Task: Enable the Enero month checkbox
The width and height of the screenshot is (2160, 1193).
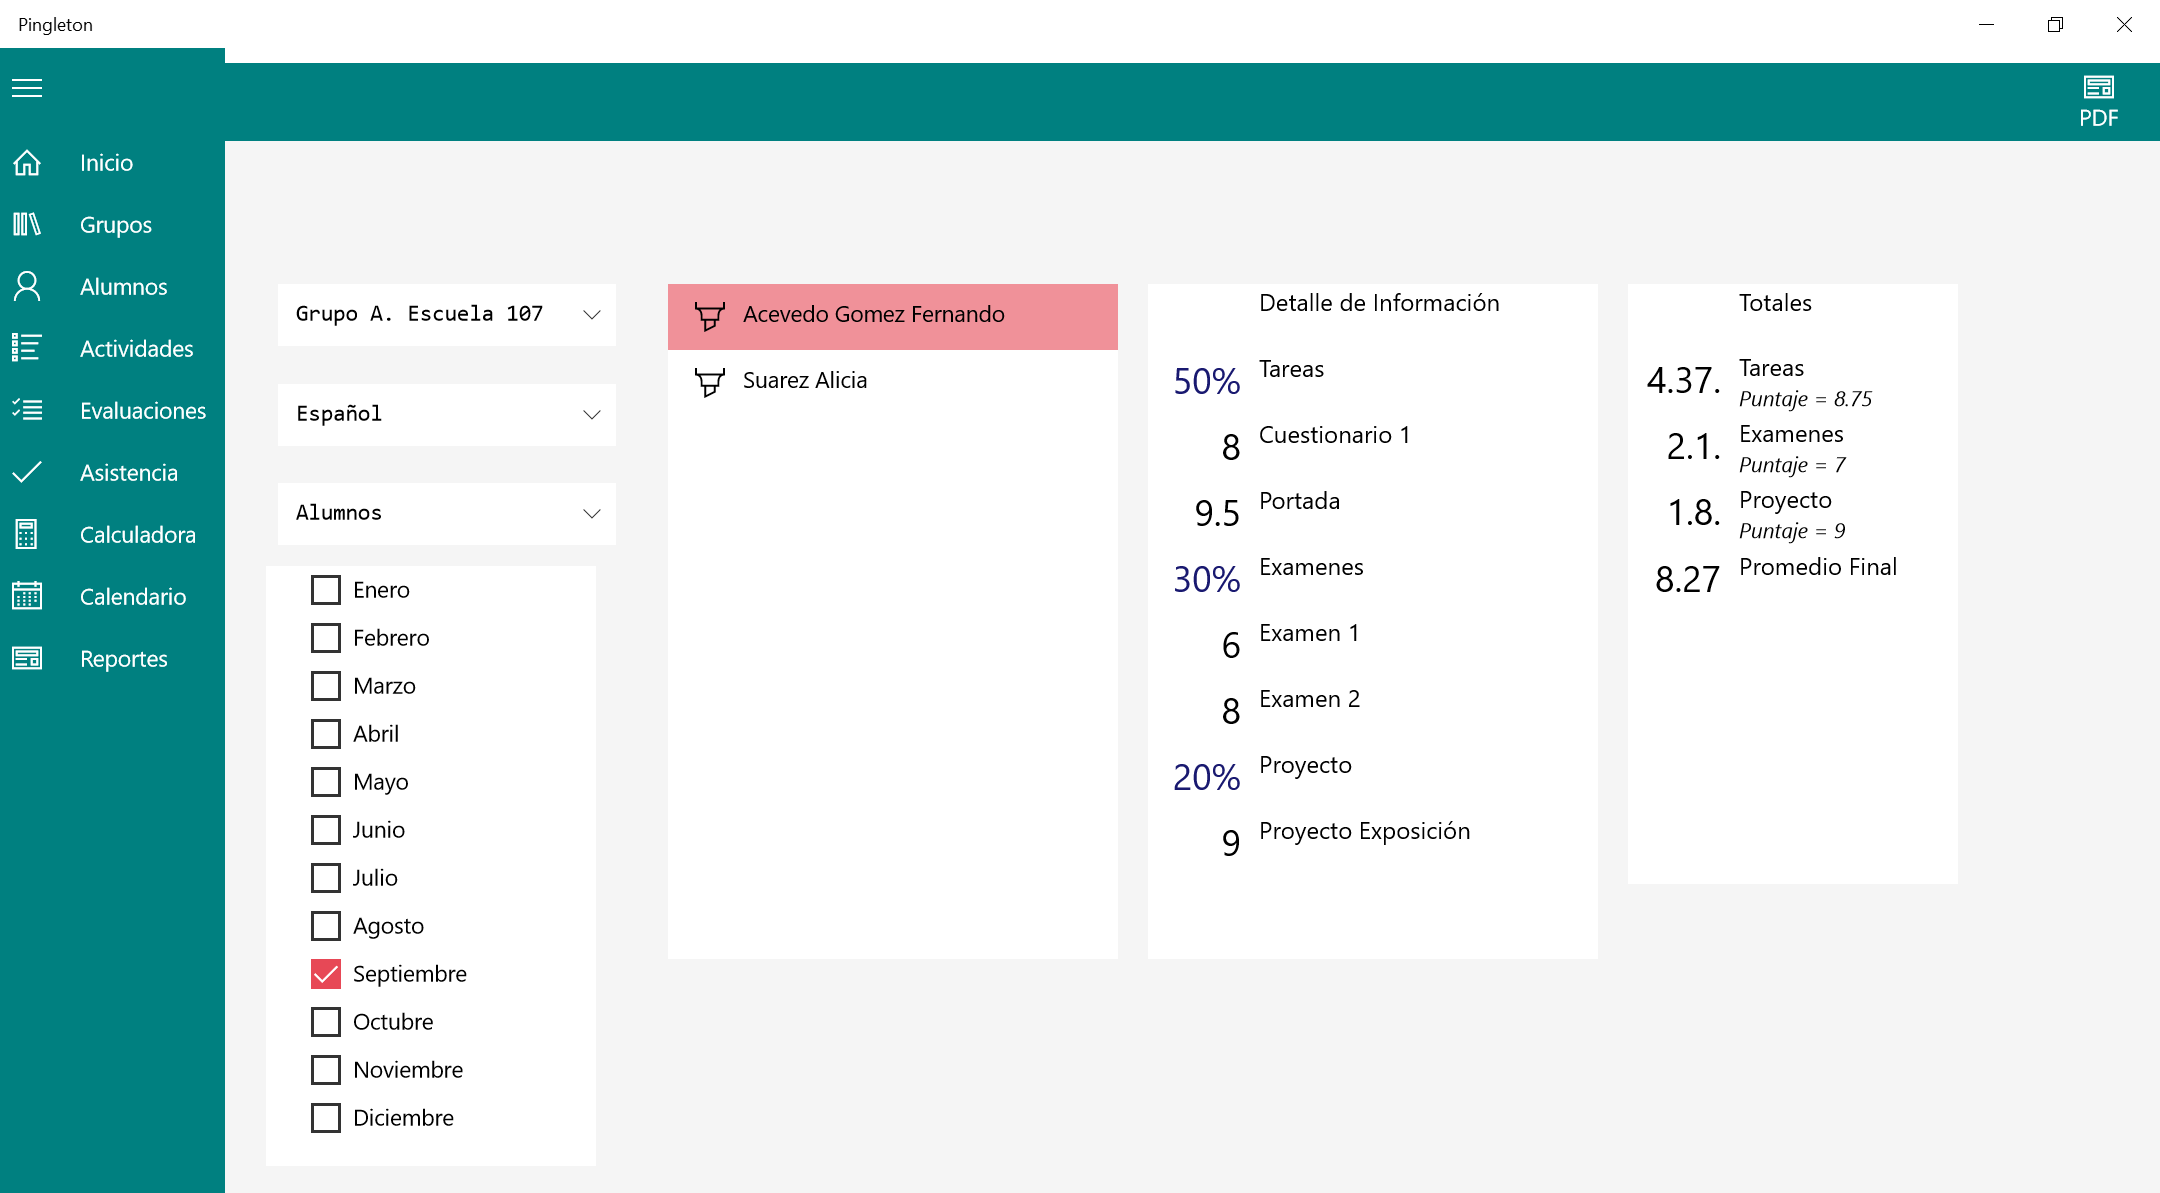Action: click(326, 590)
